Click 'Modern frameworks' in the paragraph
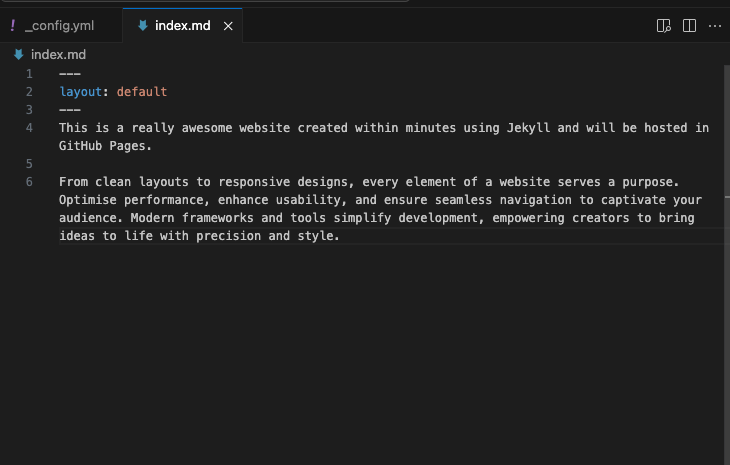Viewport: 730px width, 465px height. [x=192, y=218]
